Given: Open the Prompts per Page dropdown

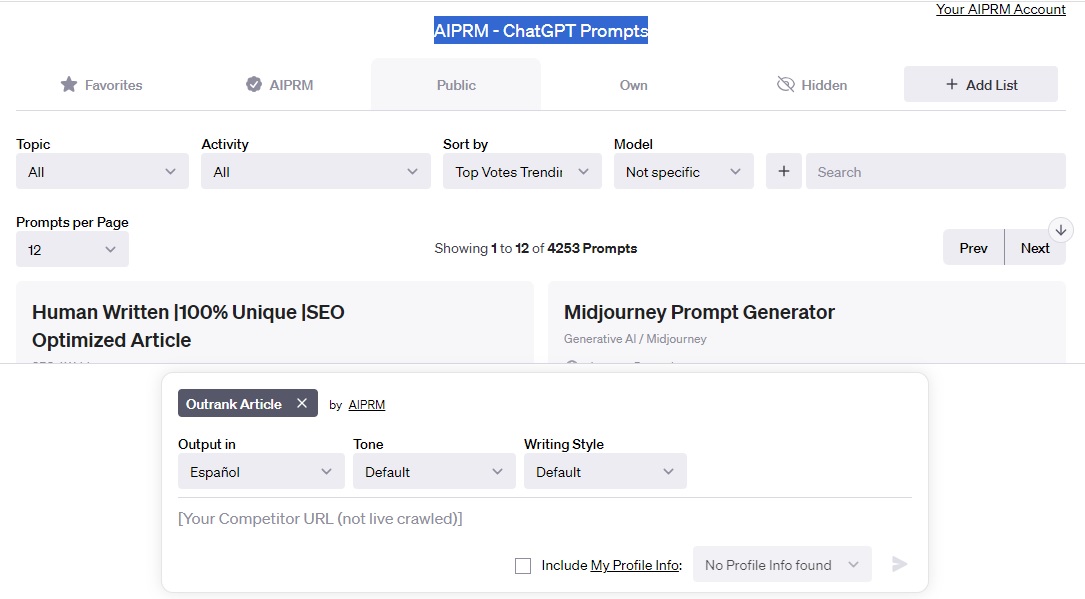Looking at the screenshot, I should [71, 249].
